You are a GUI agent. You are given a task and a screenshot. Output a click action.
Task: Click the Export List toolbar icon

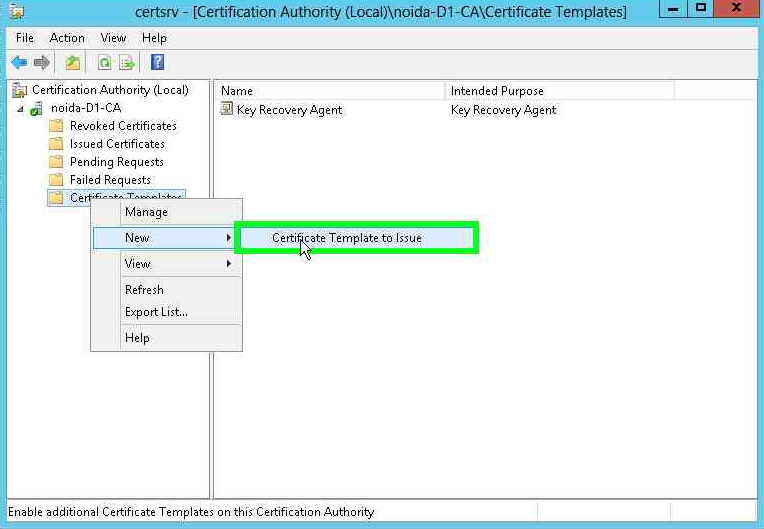[x=127, y=62]
